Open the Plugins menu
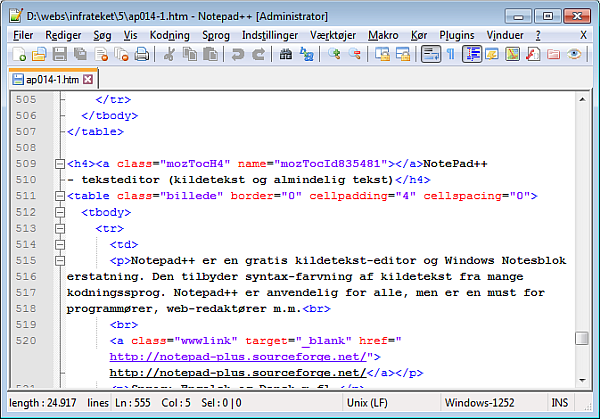Image resolution: width=600 pixels, height=419 pixels. (x=457, y=36)
